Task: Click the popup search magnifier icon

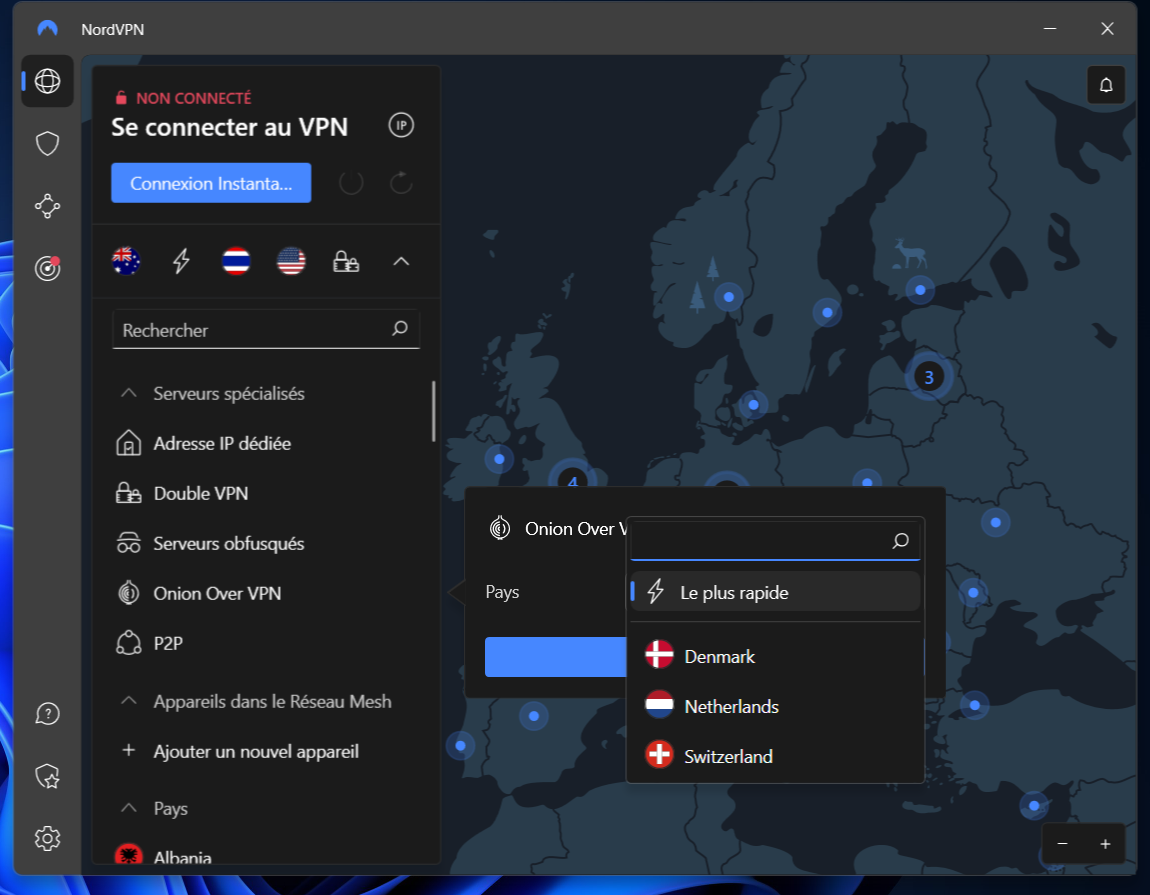Action: (x=901, y=541)
